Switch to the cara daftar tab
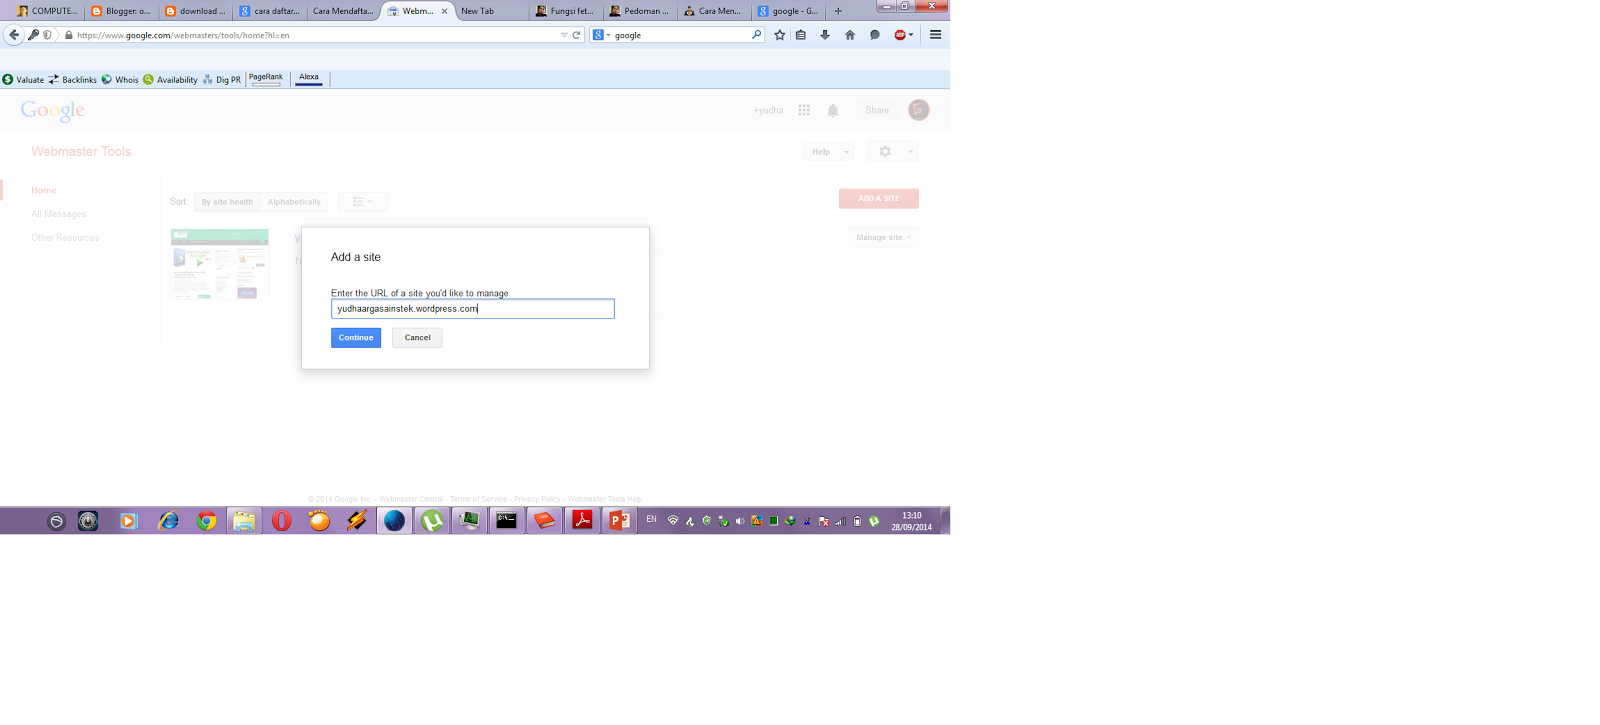This screenshot has width=1600, height=725. [x=269, y=11]
